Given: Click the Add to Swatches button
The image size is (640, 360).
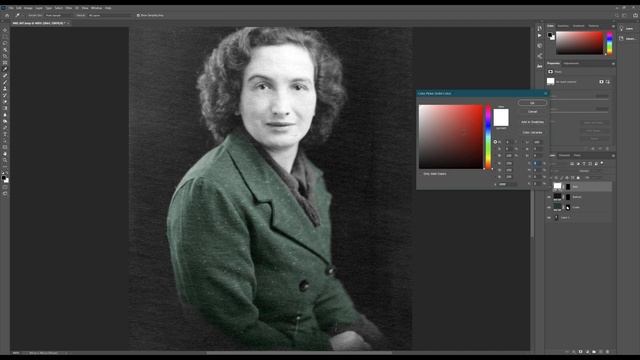Looking at the screenshot, I should click(532, 122).
